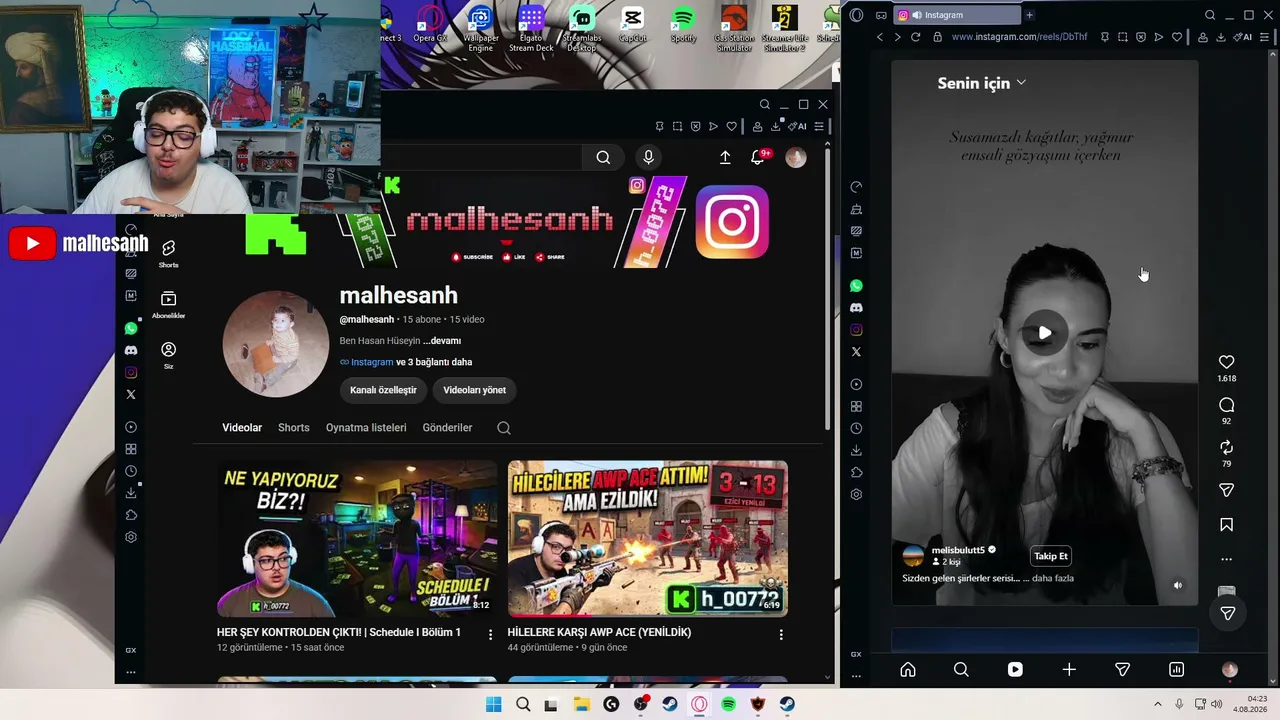Open the YouTube upload video icon
The image size is (1280, 720).
coord(725,157)
